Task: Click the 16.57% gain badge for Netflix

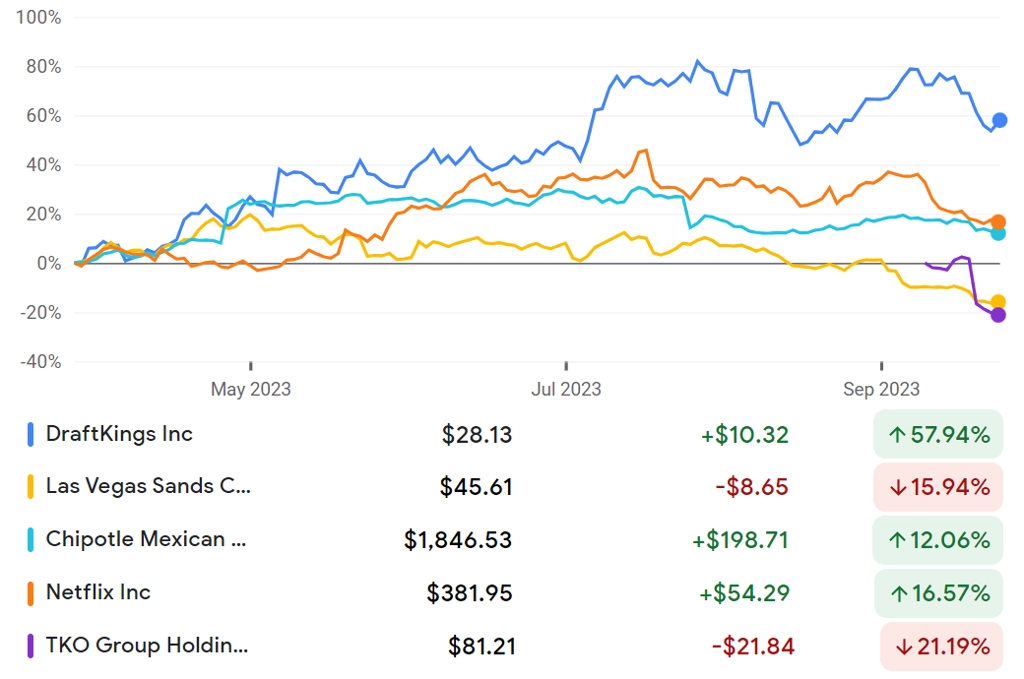Action: tap(938, 593)
